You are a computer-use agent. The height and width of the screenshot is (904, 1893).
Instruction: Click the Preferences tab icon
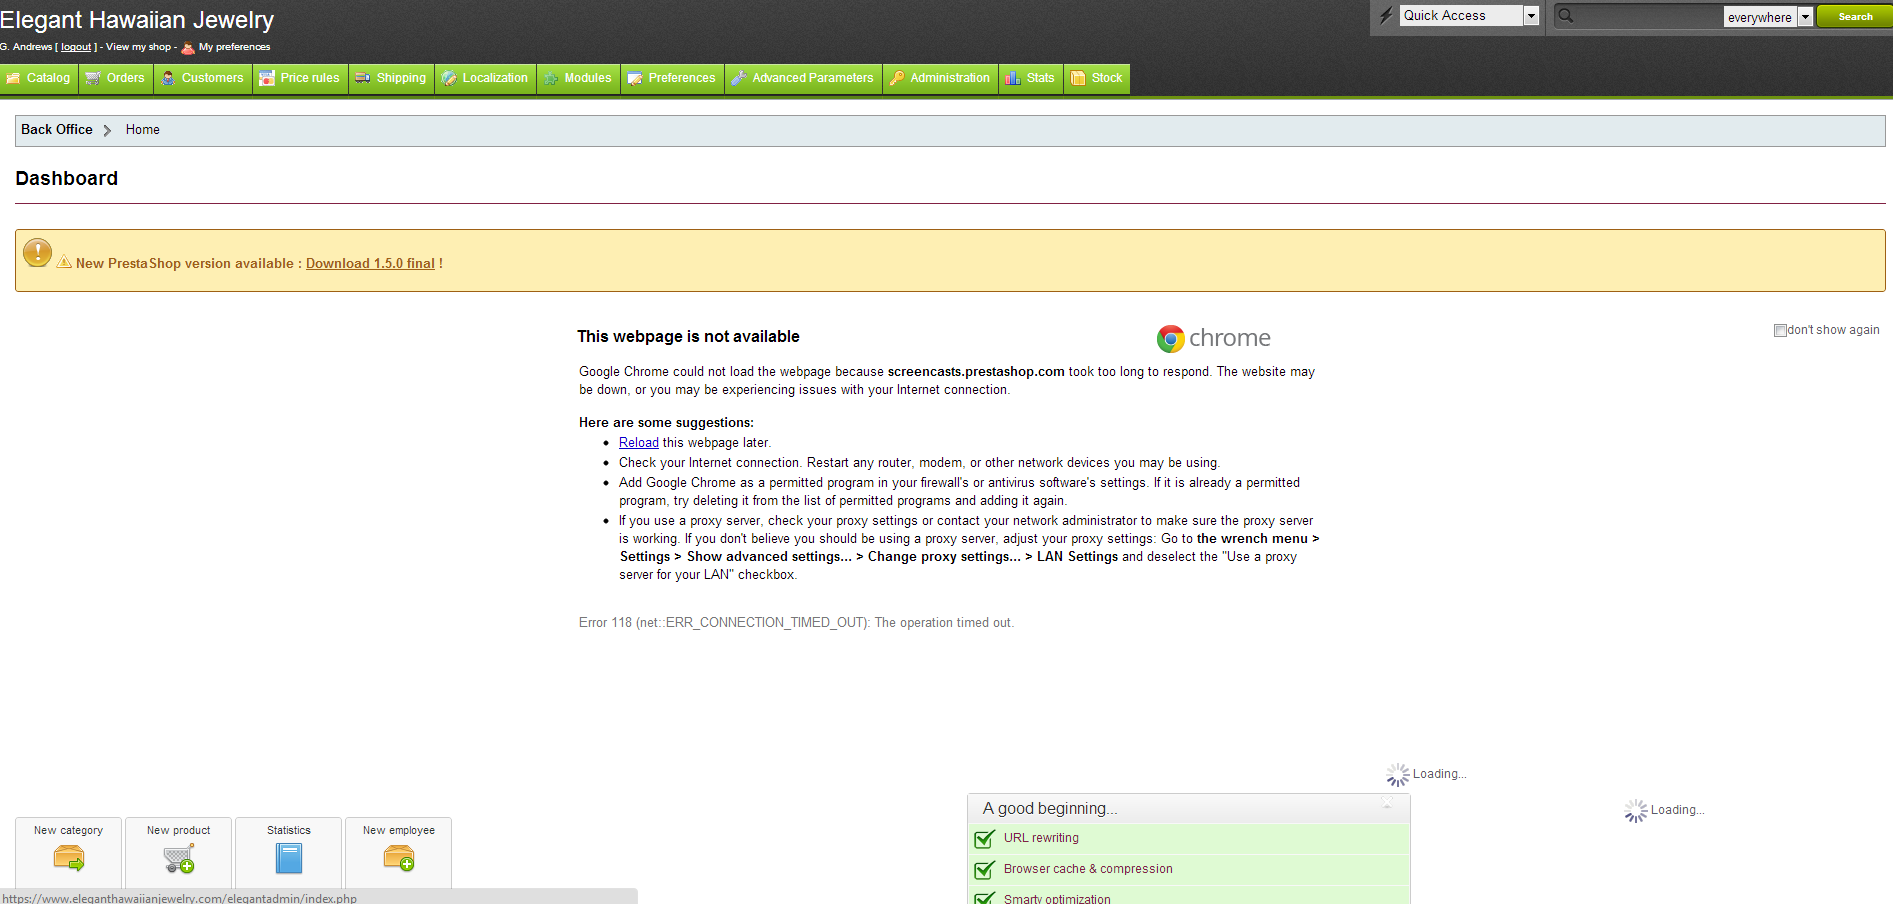(x=635, y=78)
